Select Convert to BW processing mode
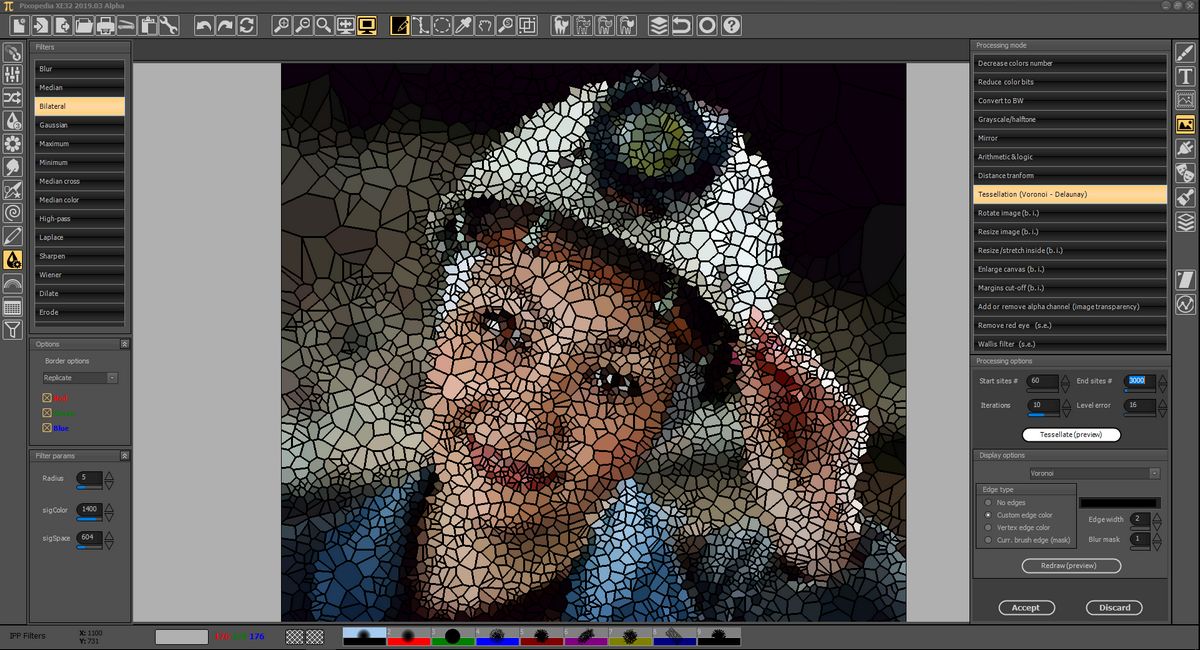 click(x=1070, y=101)
